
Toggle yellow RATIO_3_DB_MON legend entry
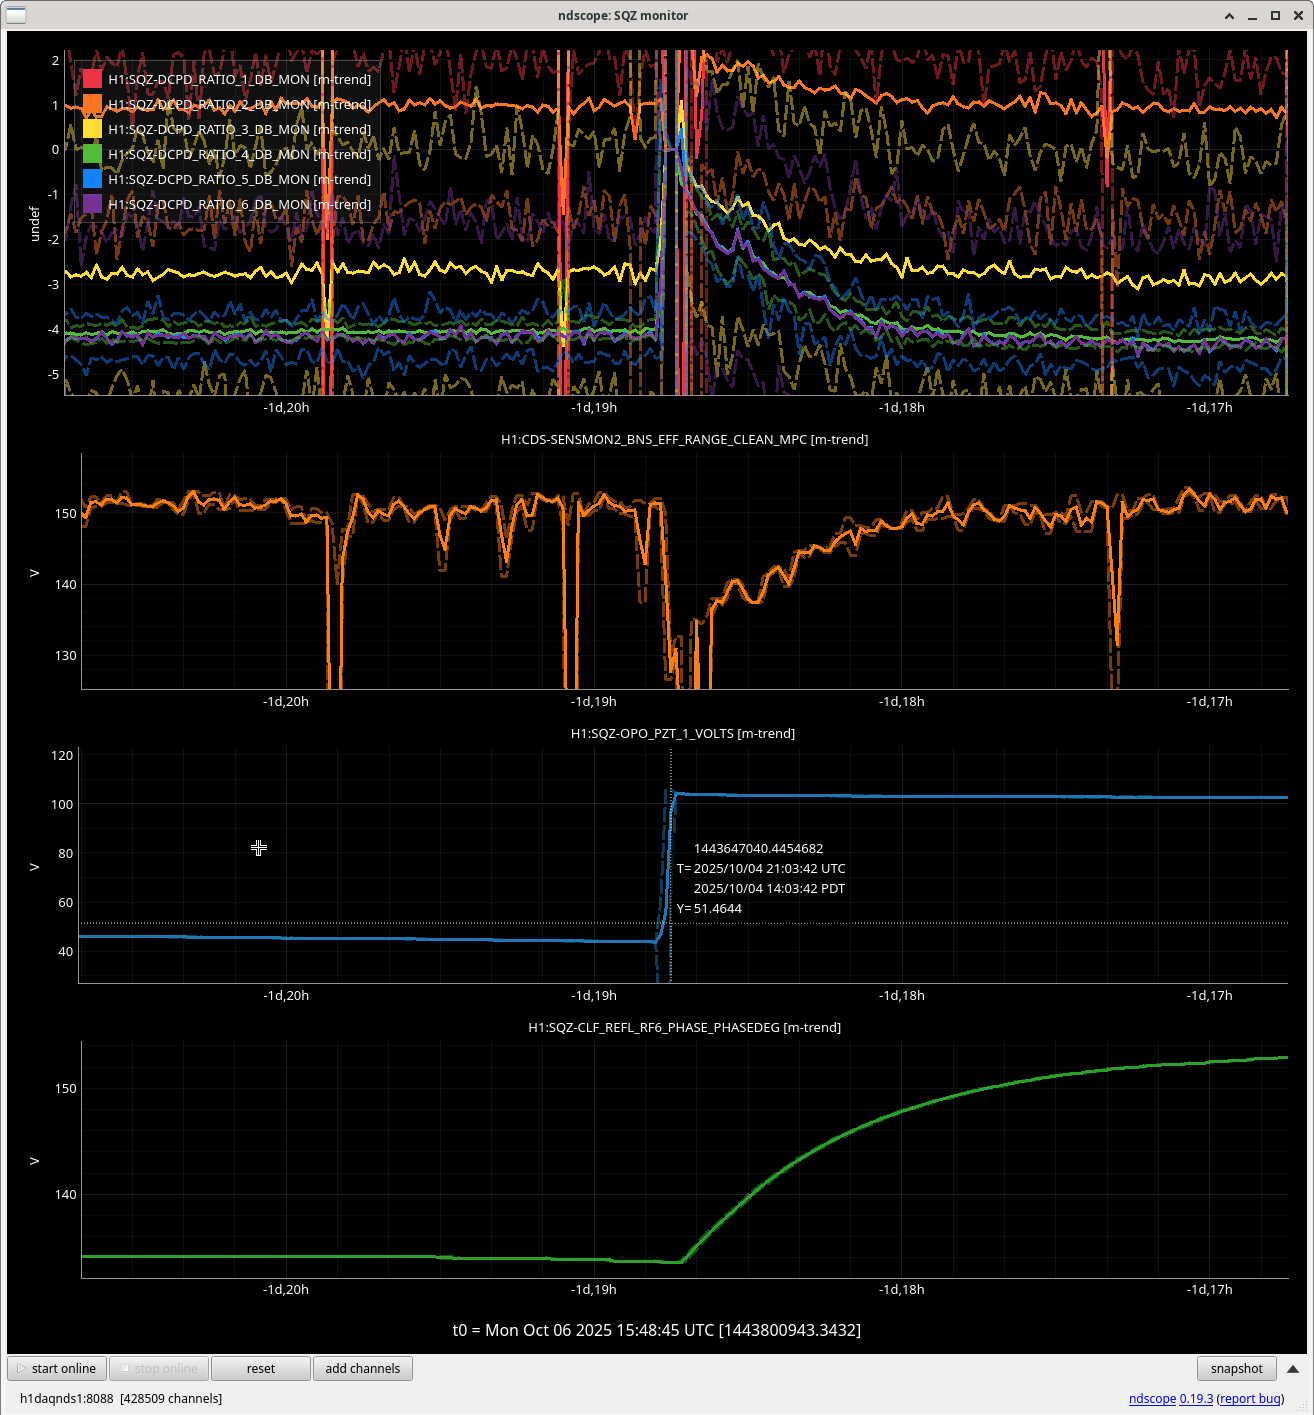coord(239,129)
